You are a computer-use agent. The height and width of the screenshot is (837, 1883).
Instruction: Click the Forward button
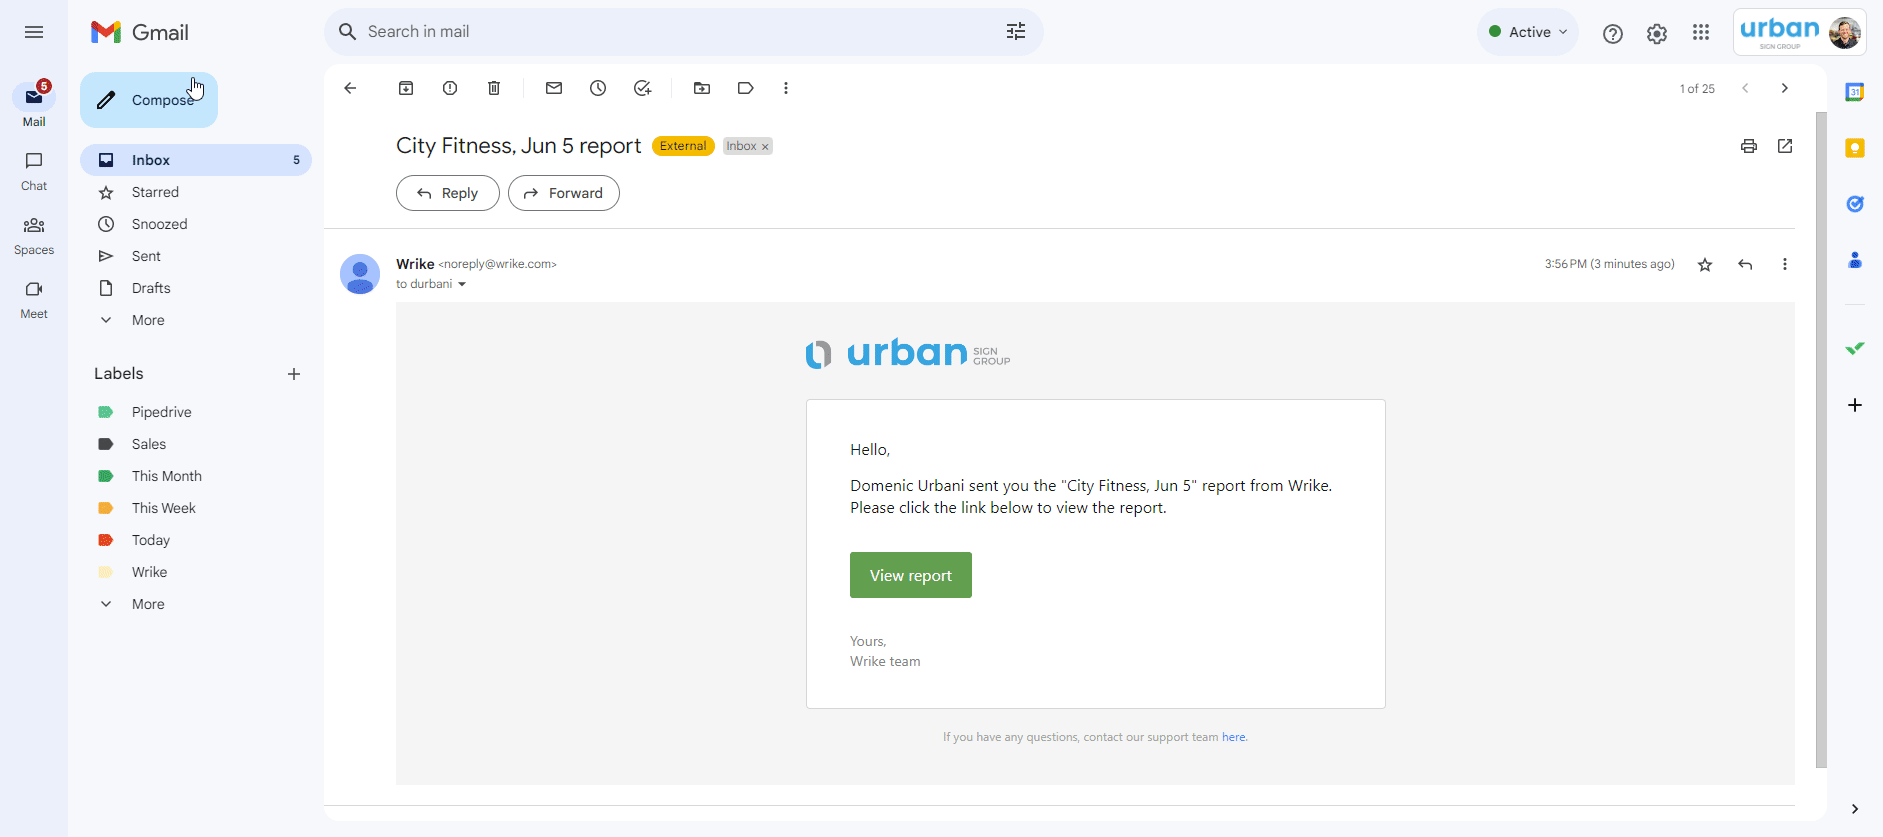point(564,193)
